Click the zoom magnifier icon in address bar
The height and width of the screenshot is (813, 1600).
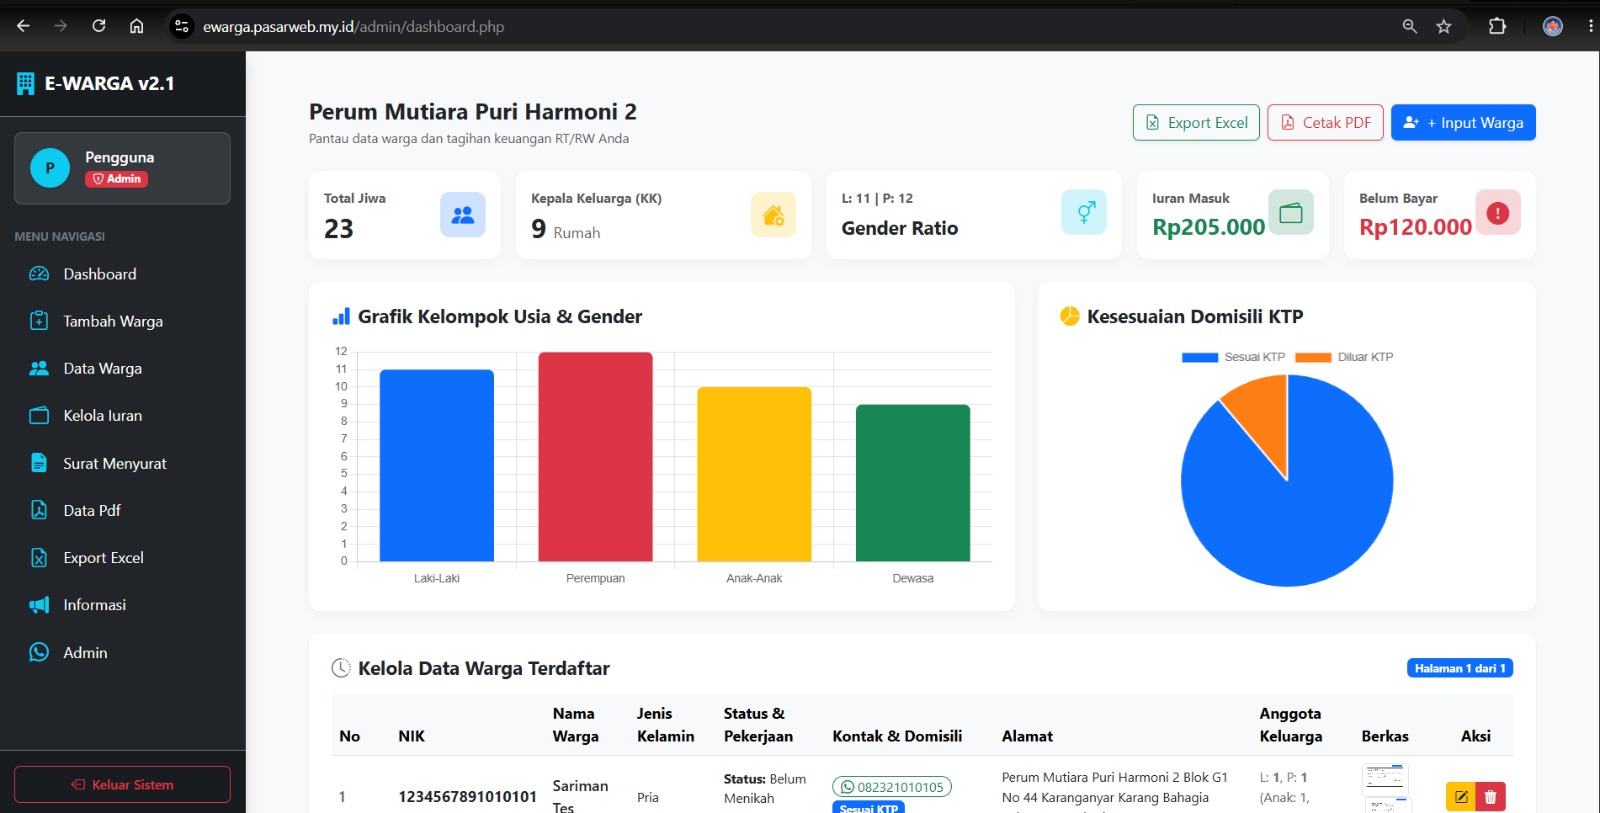(1410, 26)
